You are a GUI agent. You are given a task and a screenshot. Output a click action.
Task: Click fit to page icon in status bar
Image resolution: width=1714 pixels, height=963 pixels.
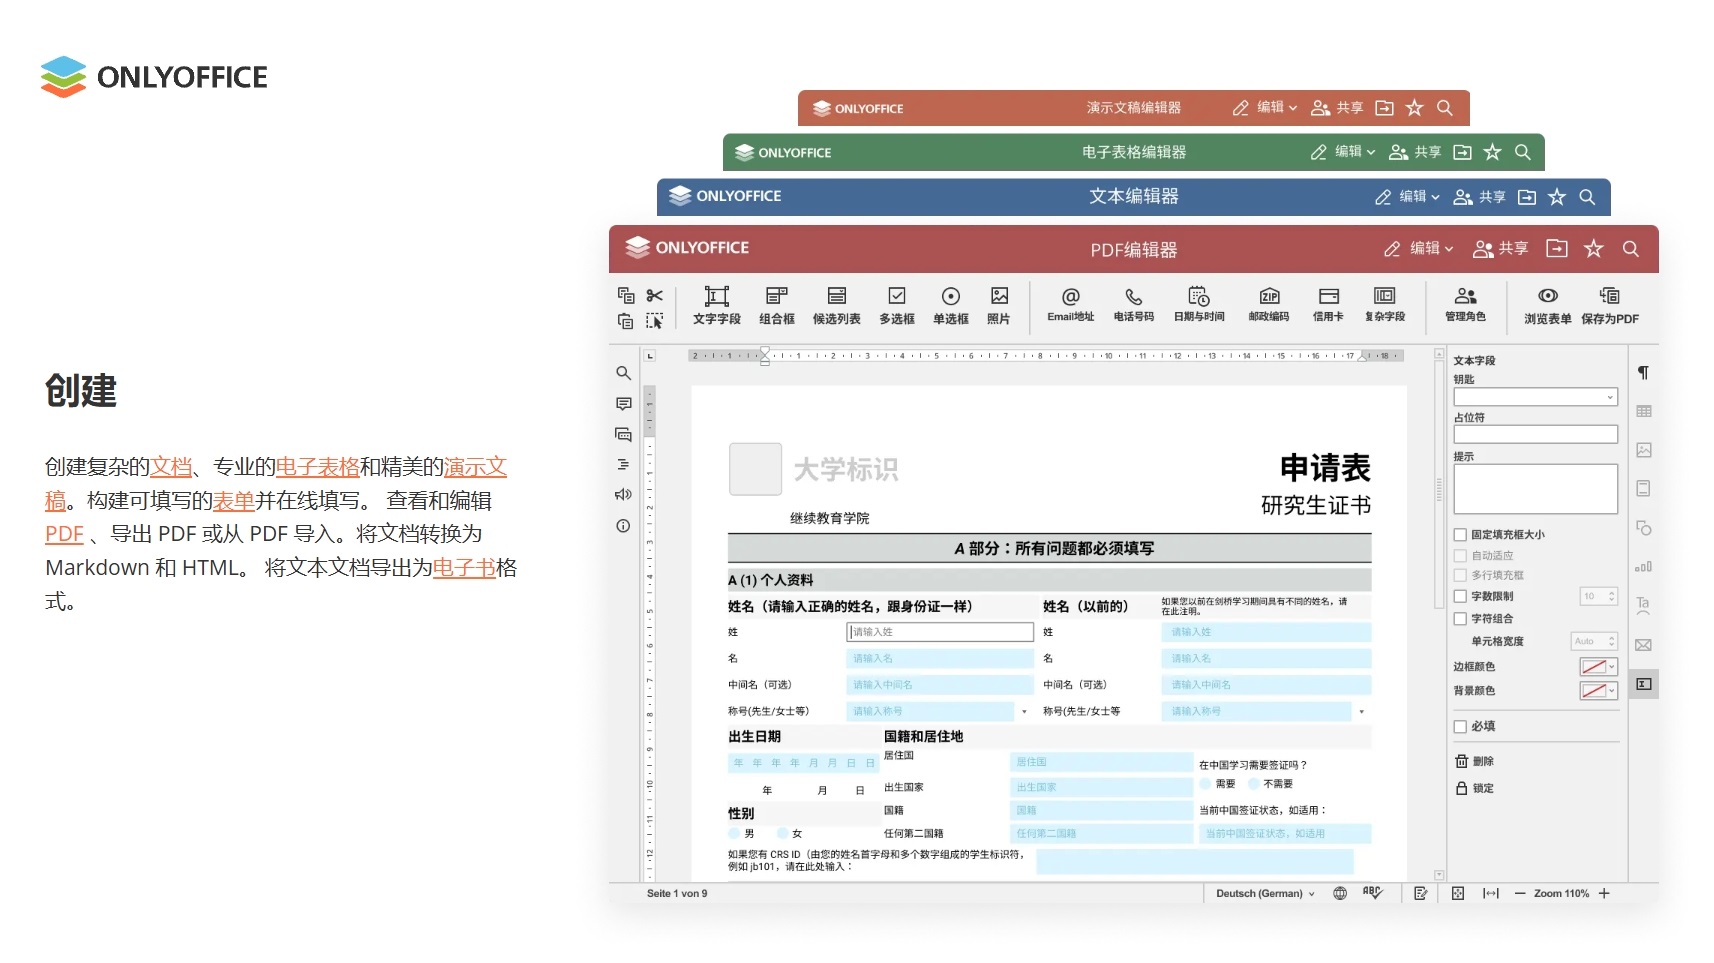[1457, 893]
